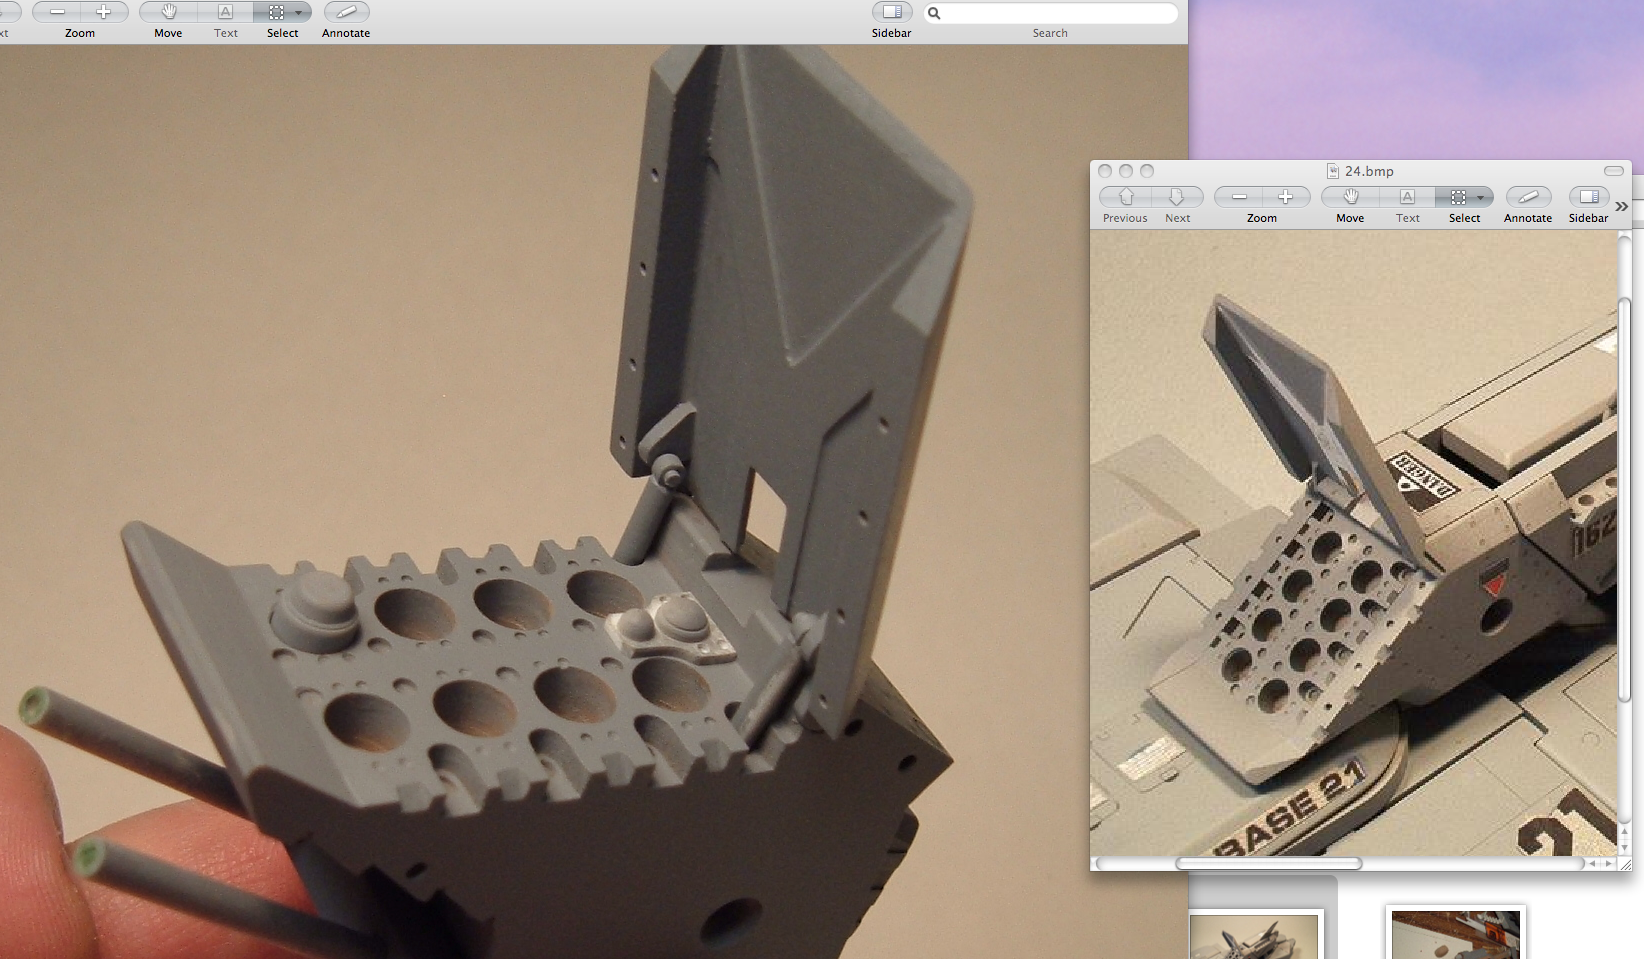The width and height of the screenshot is (1644, 959).
Task: Focus the Search field in large window
Action: tap(1050, 13)
